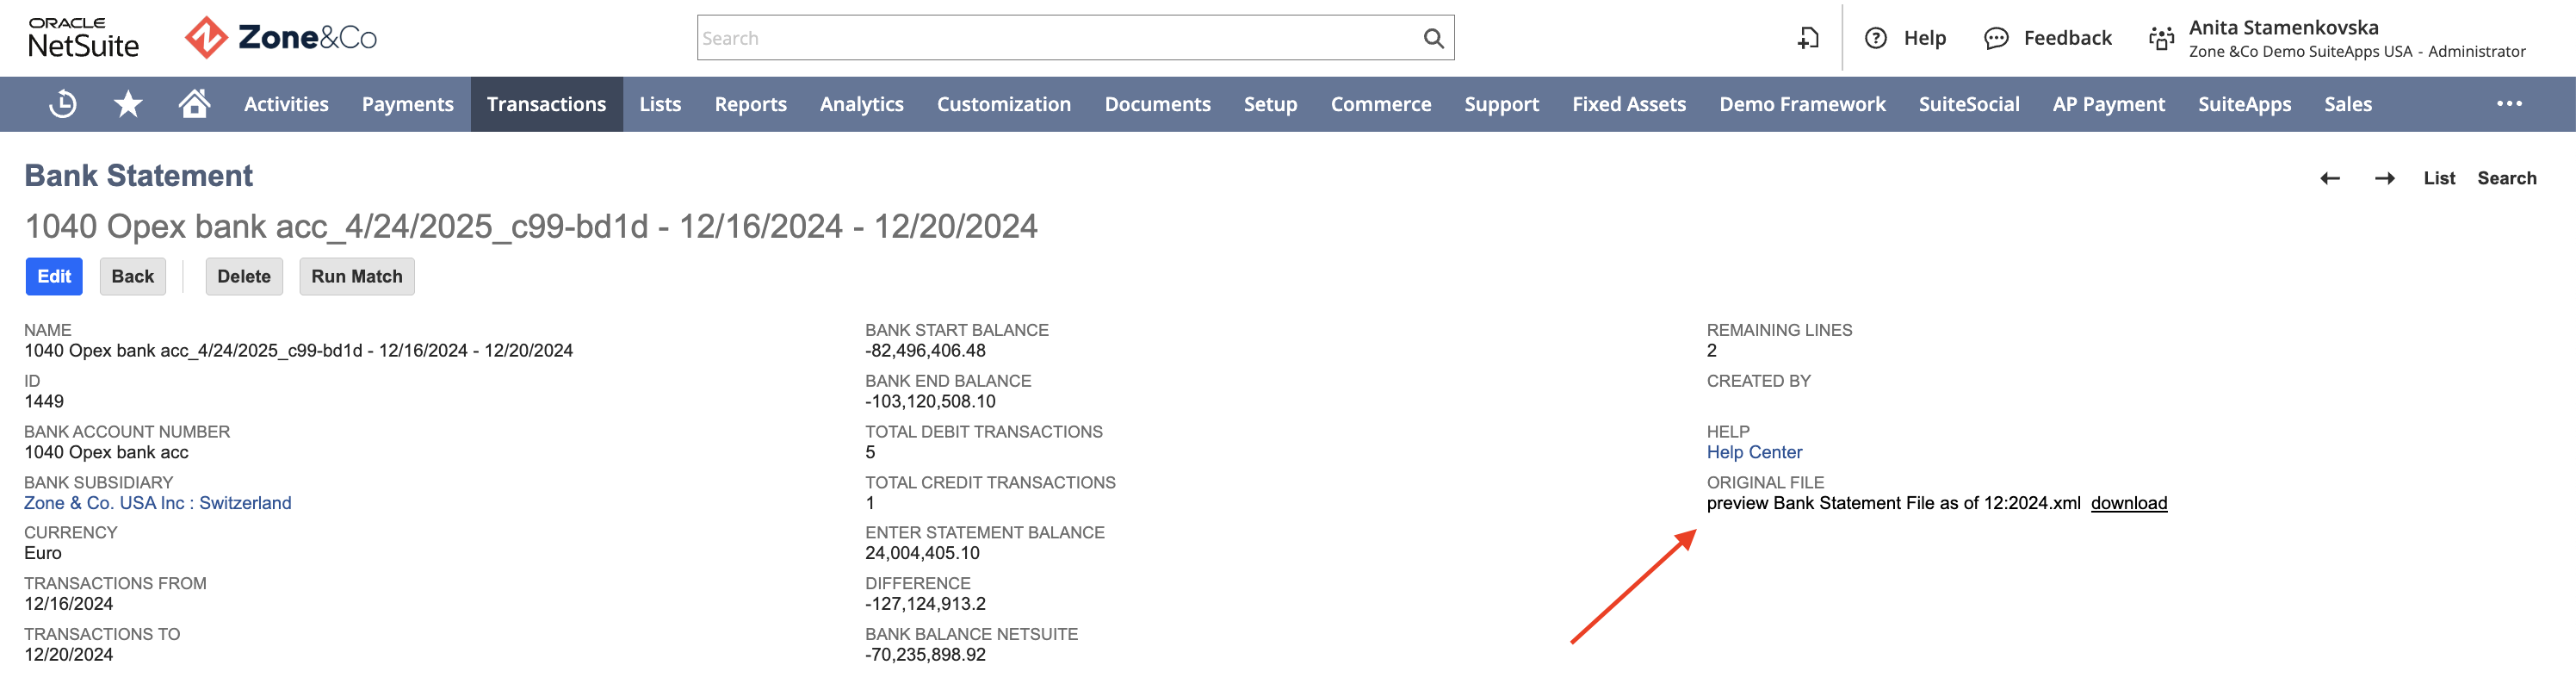
Task: Open the Demo Framework menu
Action: coord(1802,104)
